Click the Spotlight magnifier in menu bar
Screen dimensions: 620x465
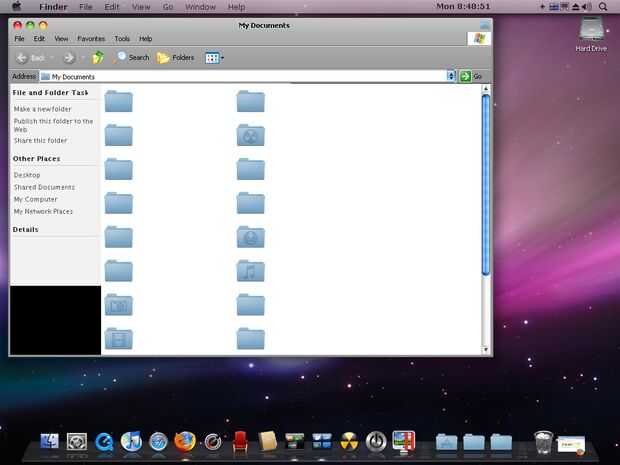(x=603, y=7)
